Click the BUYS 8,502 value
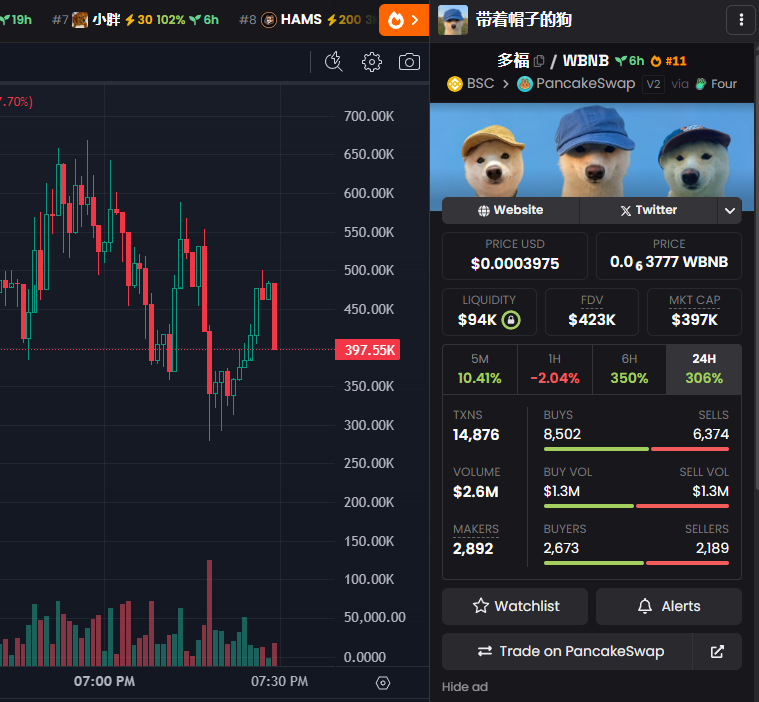759x702 pixels. pos(562,434)
